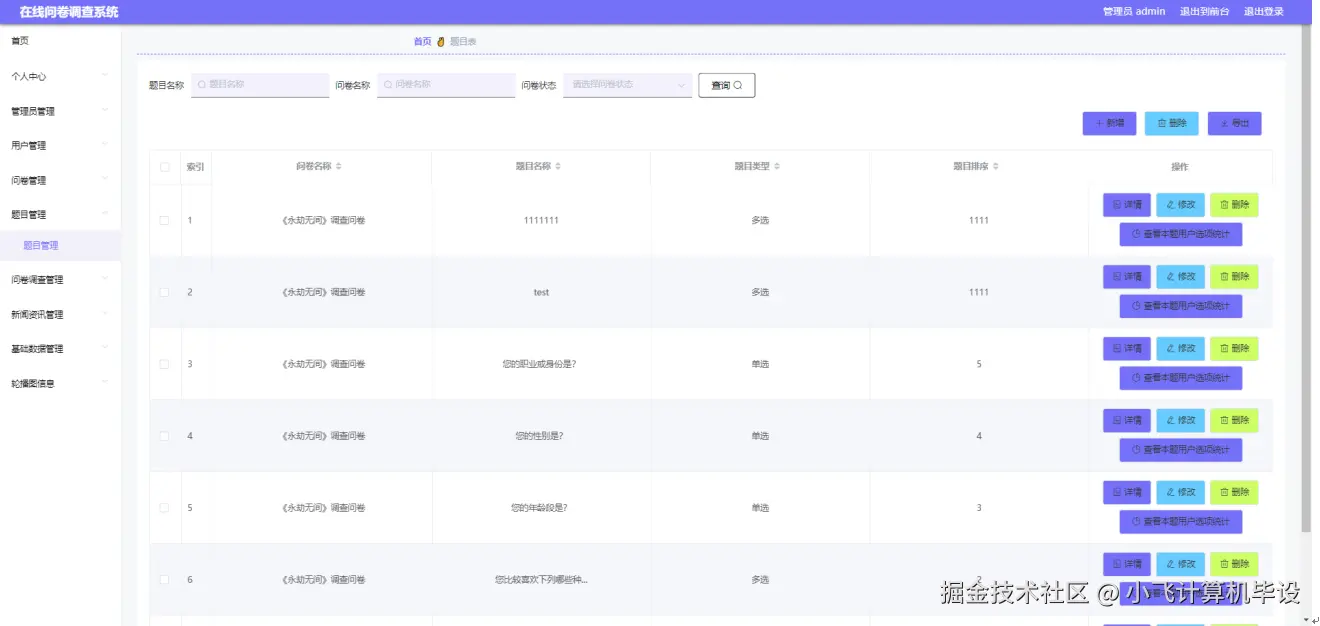Viewport: 1320px width, 626px height.
Task: Sort table by 题目排序 column arrows
Action: pos(996,167)
